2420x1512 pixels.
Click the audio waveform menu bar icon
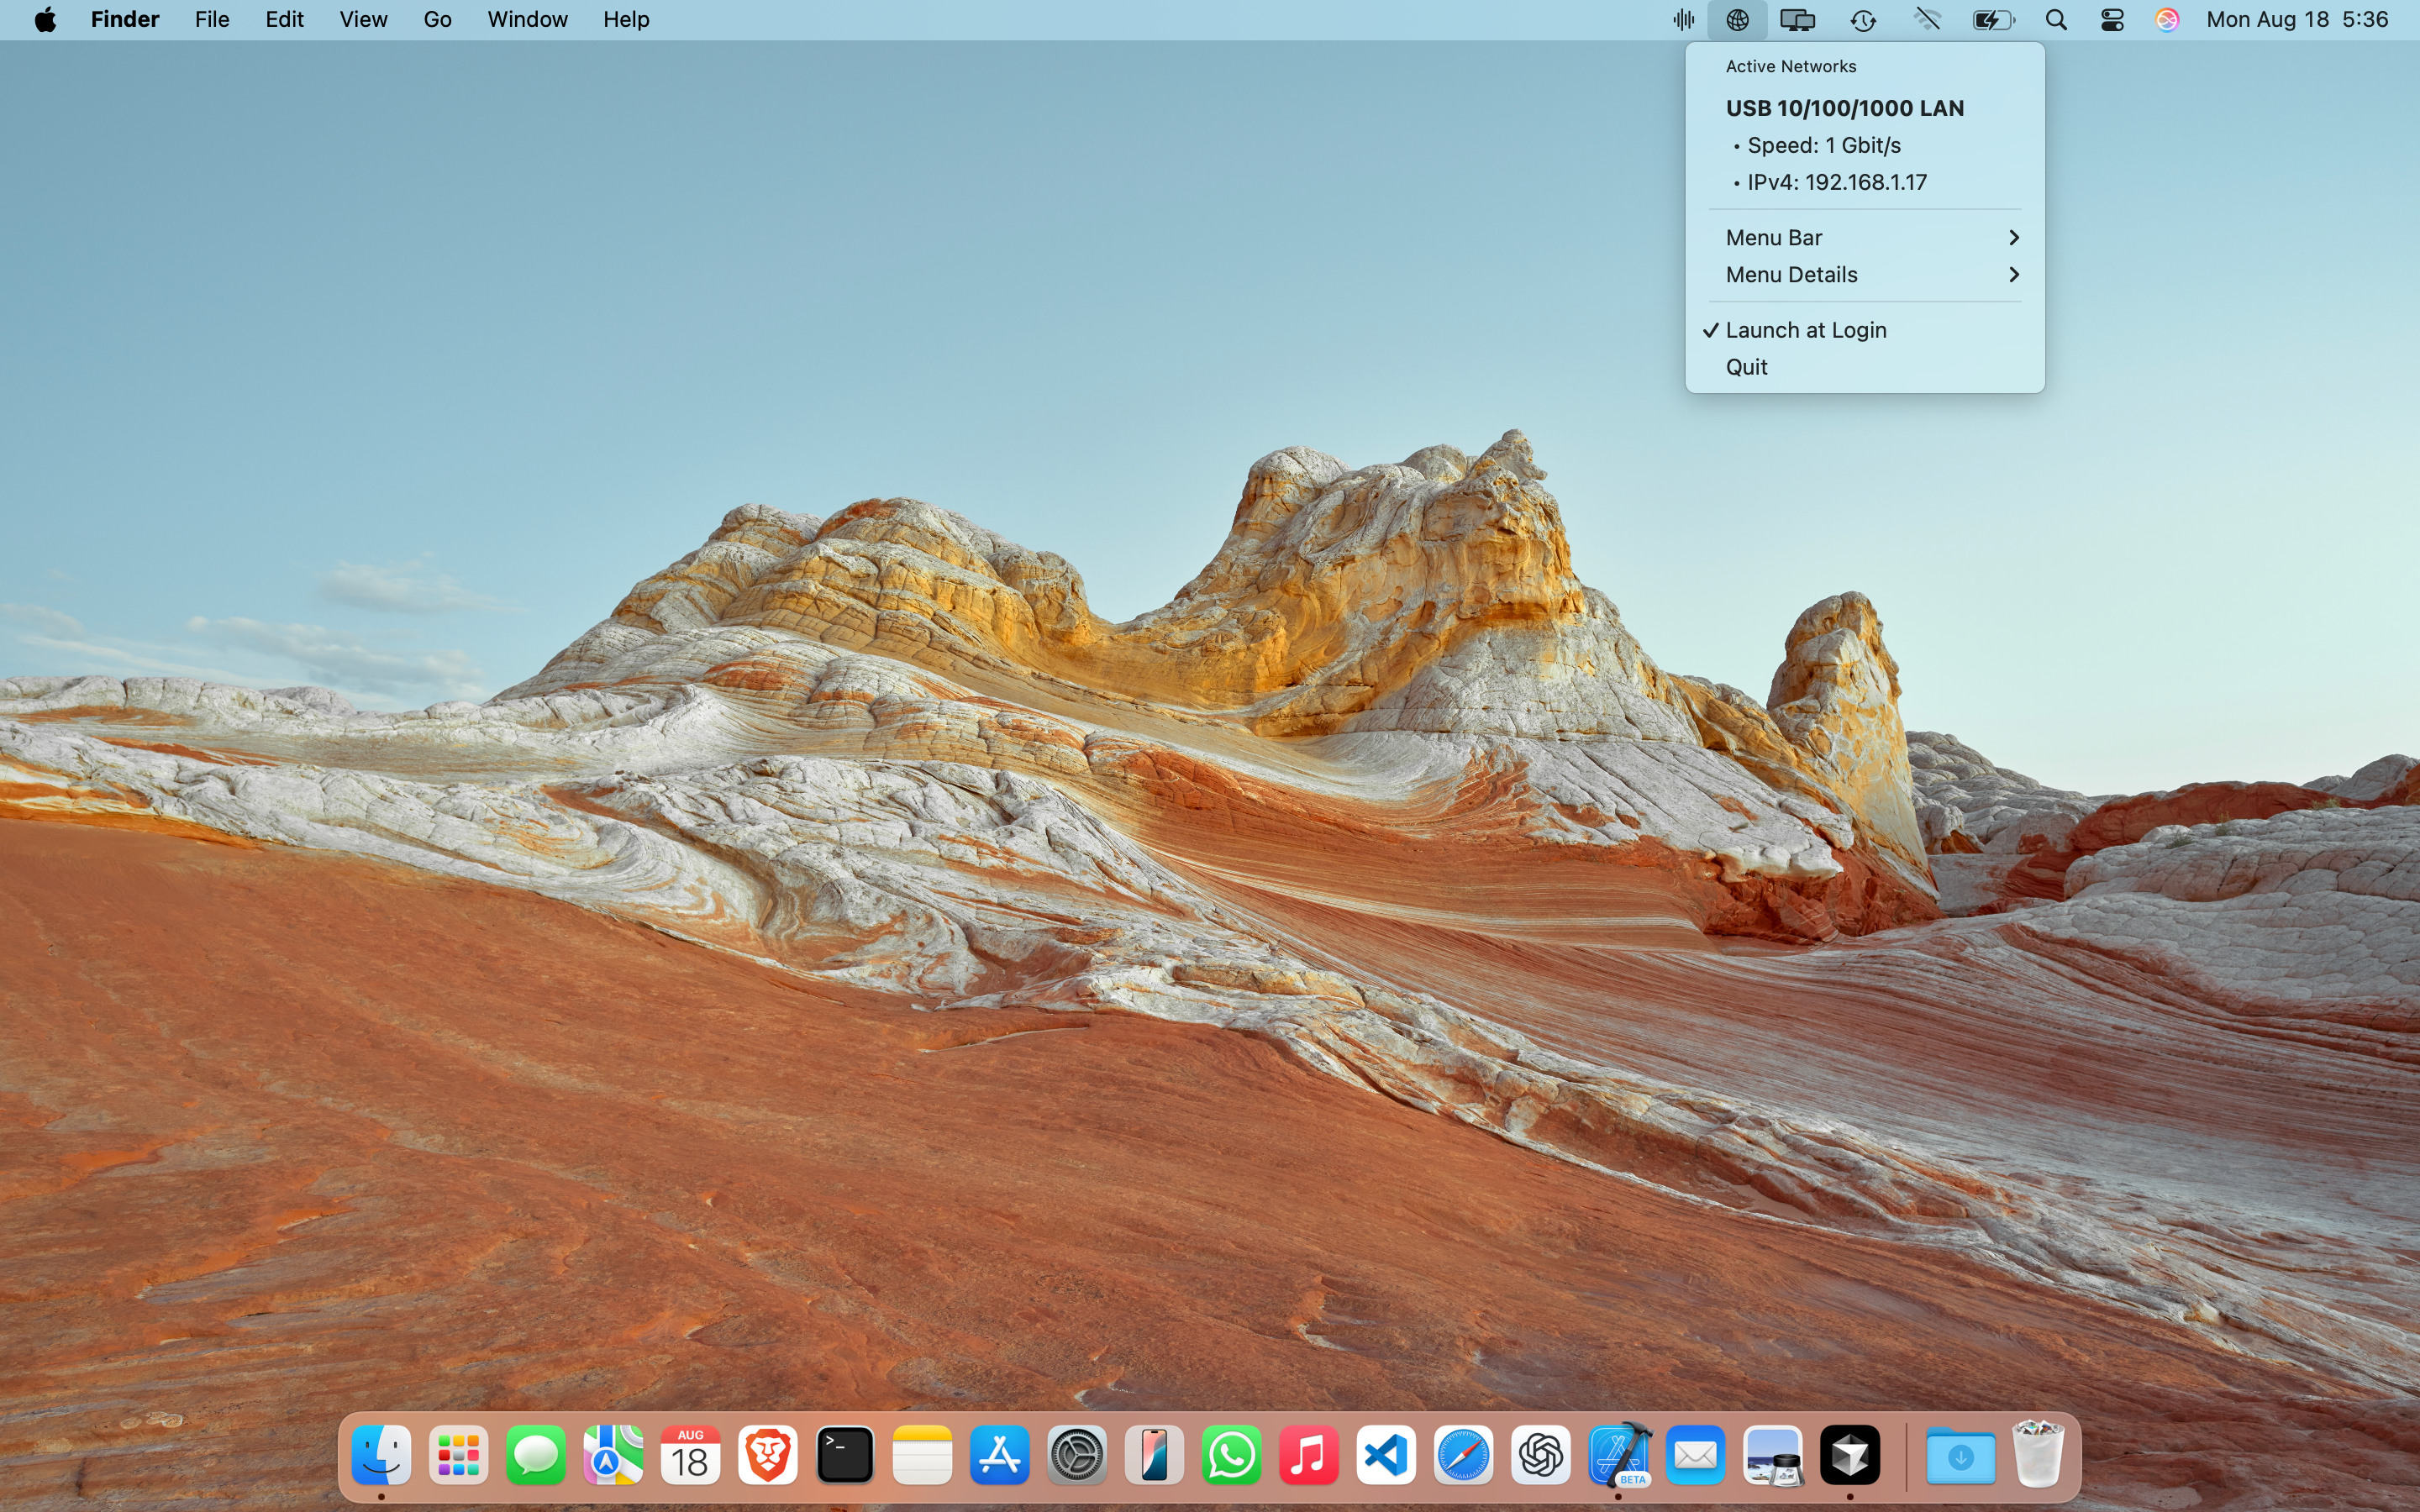click(1683, 20)
